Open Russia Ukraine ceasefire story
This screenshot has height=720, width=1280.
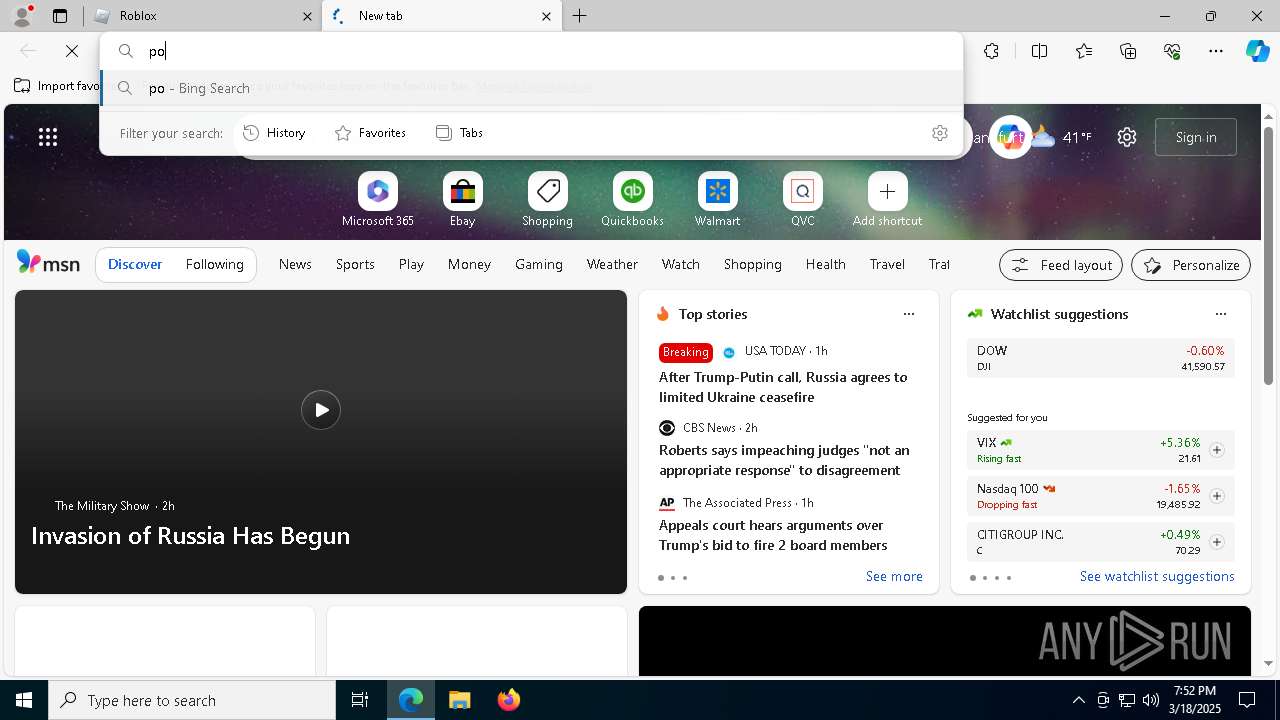[x=783, y=387]
